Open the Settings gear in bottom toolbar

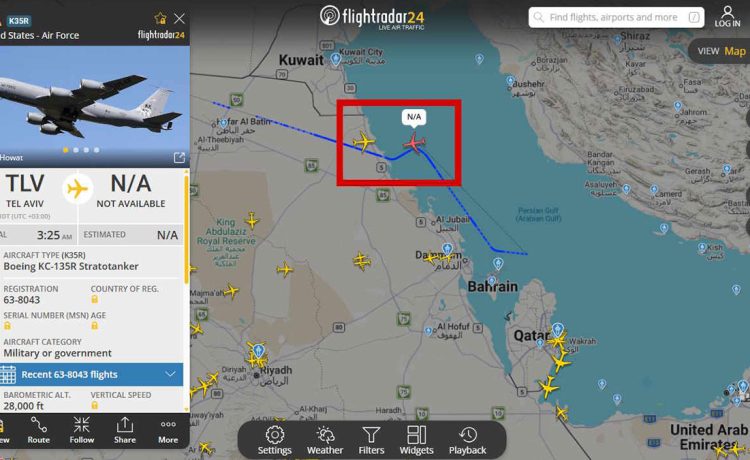pos(275,440)
